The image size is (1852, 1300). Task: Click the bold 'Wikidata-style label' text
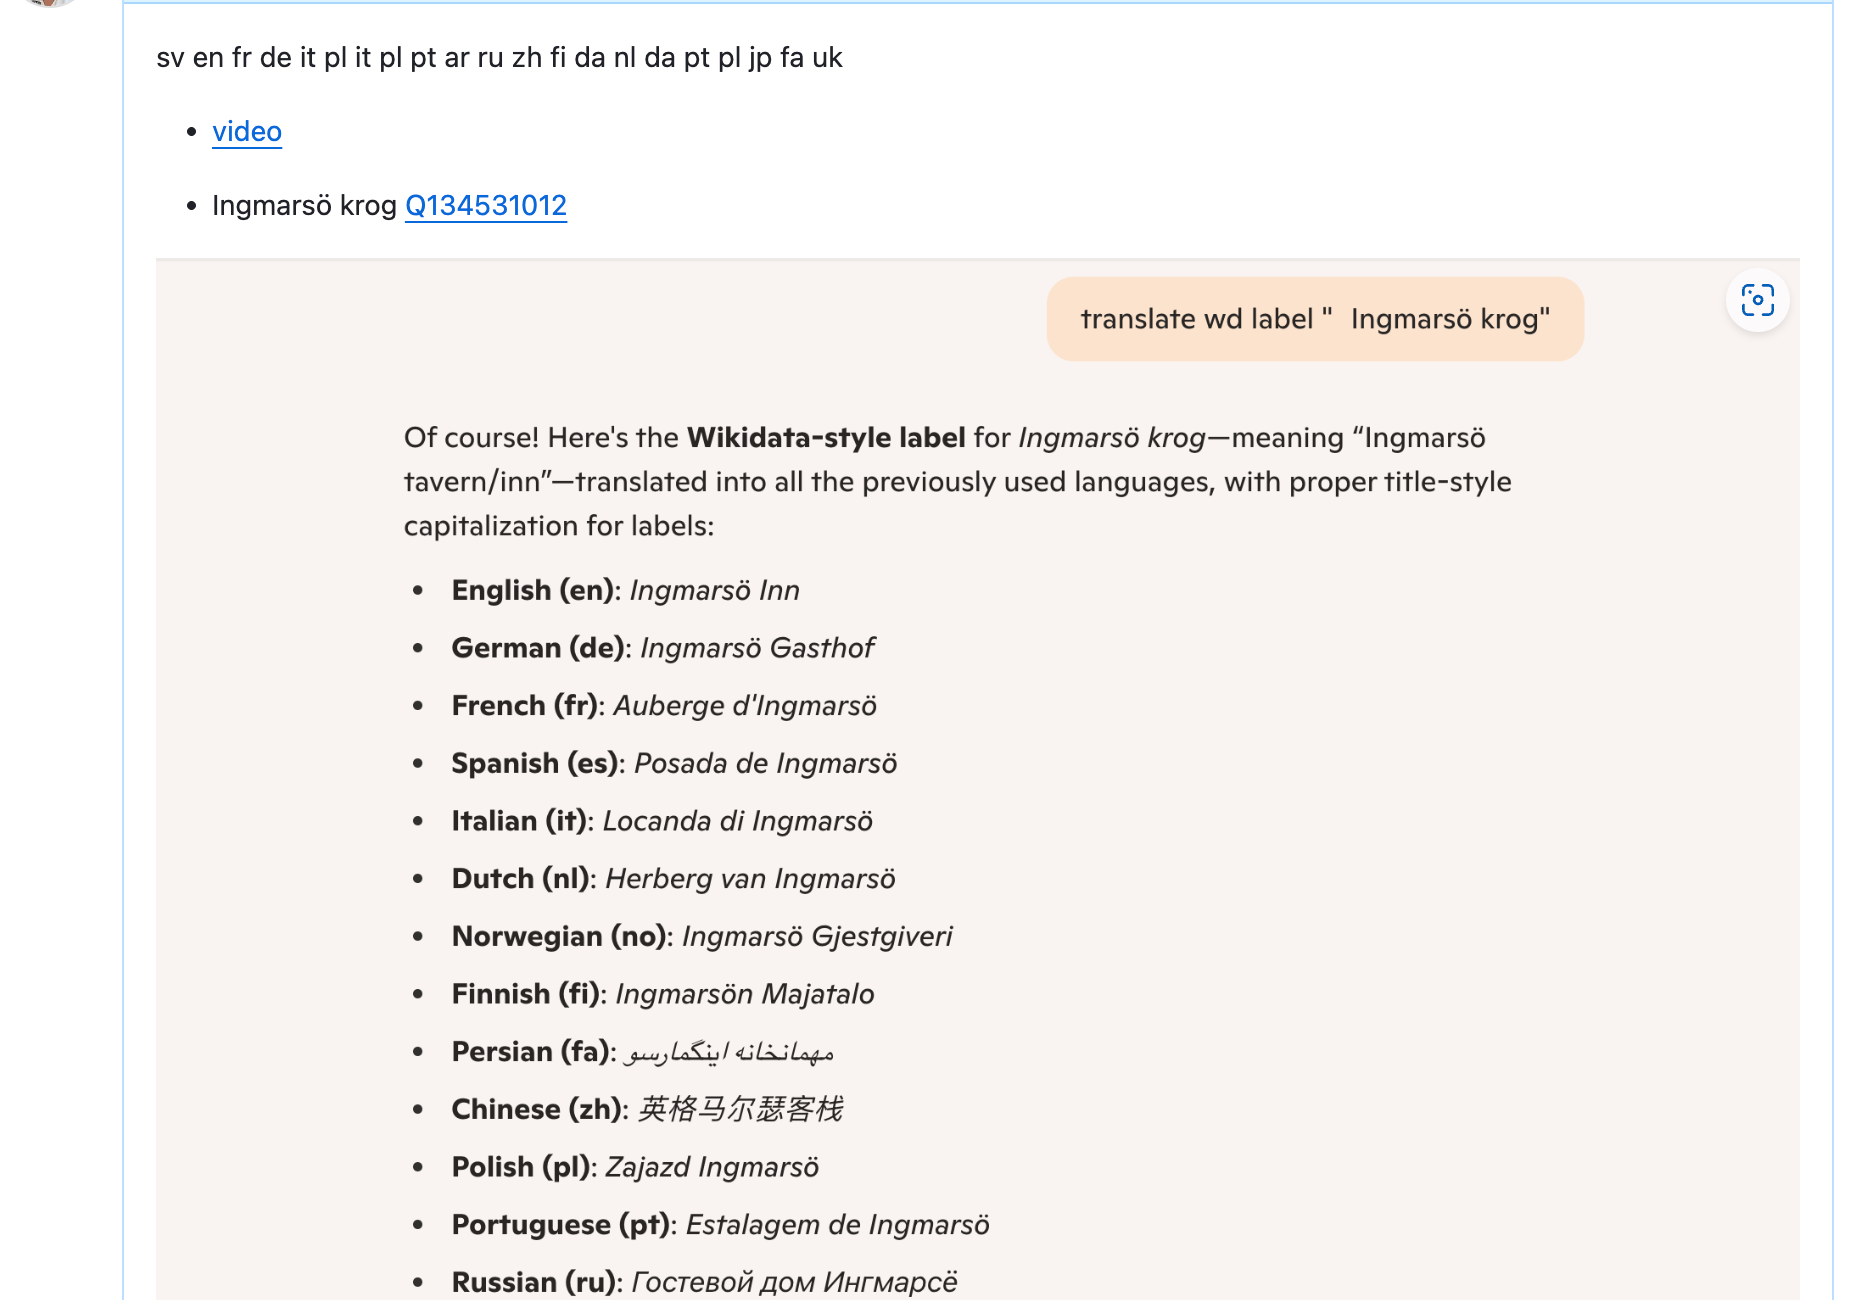pyautogui.click(x=826, y=438)
